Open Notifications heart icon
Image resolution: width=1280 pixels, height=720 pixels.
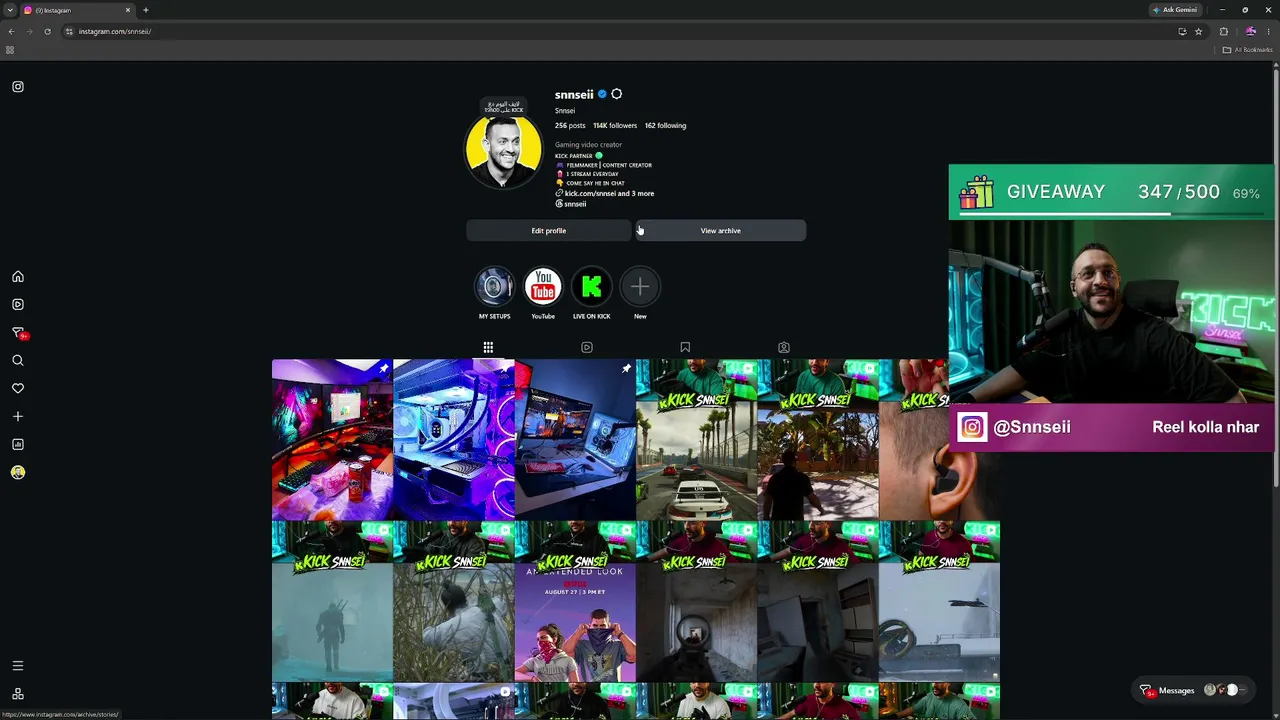click(18, 389)
